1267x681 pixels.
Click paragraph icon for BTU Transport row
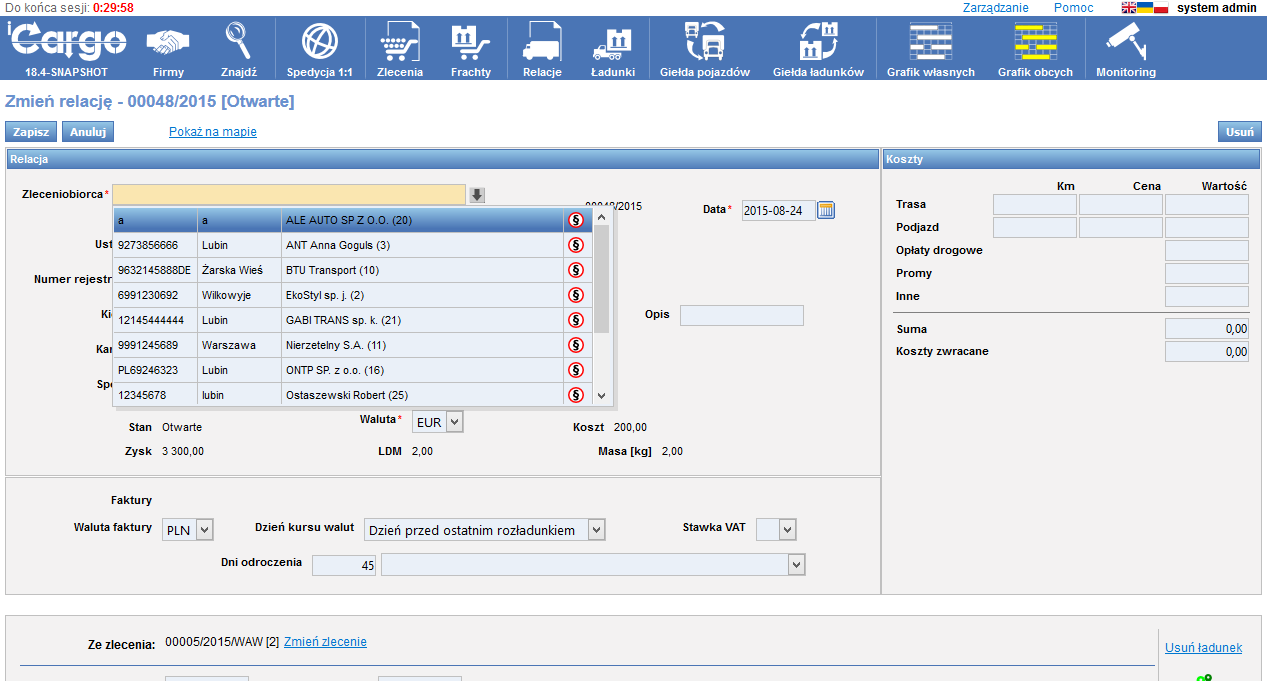[x=576, y=270]
